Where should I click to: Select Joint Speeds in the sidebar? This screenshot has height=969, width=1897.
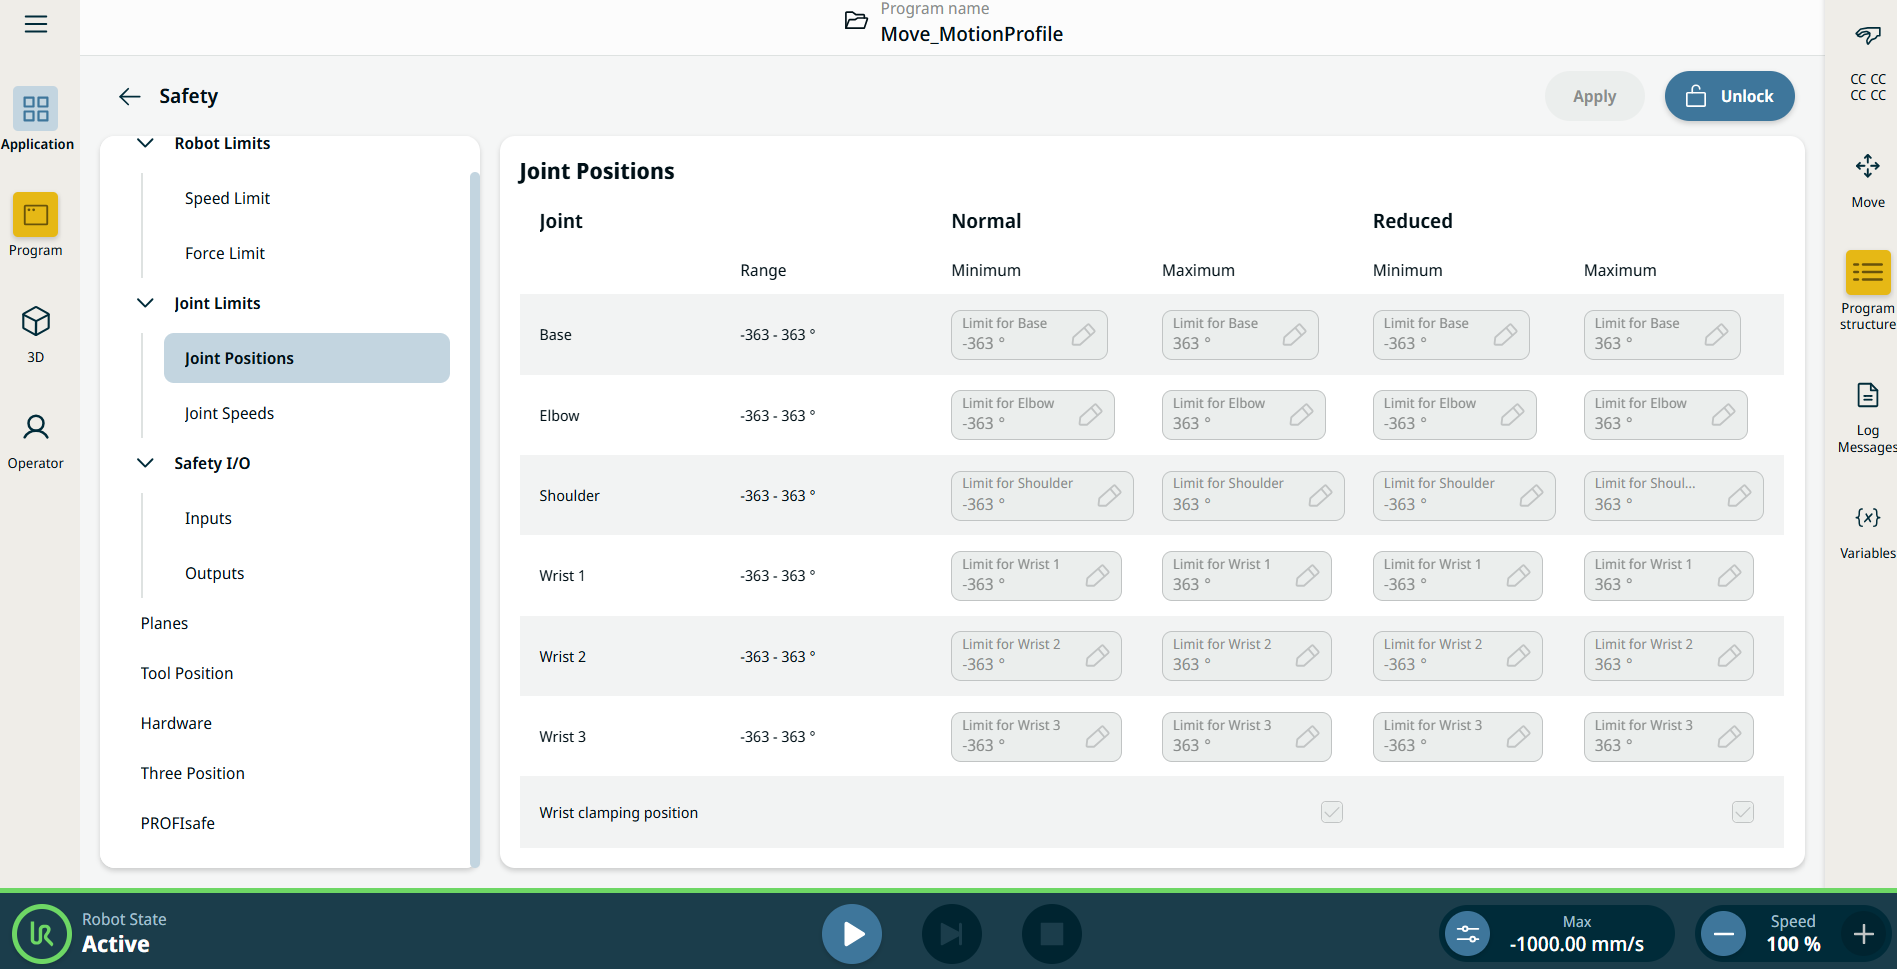coord(229,413)
